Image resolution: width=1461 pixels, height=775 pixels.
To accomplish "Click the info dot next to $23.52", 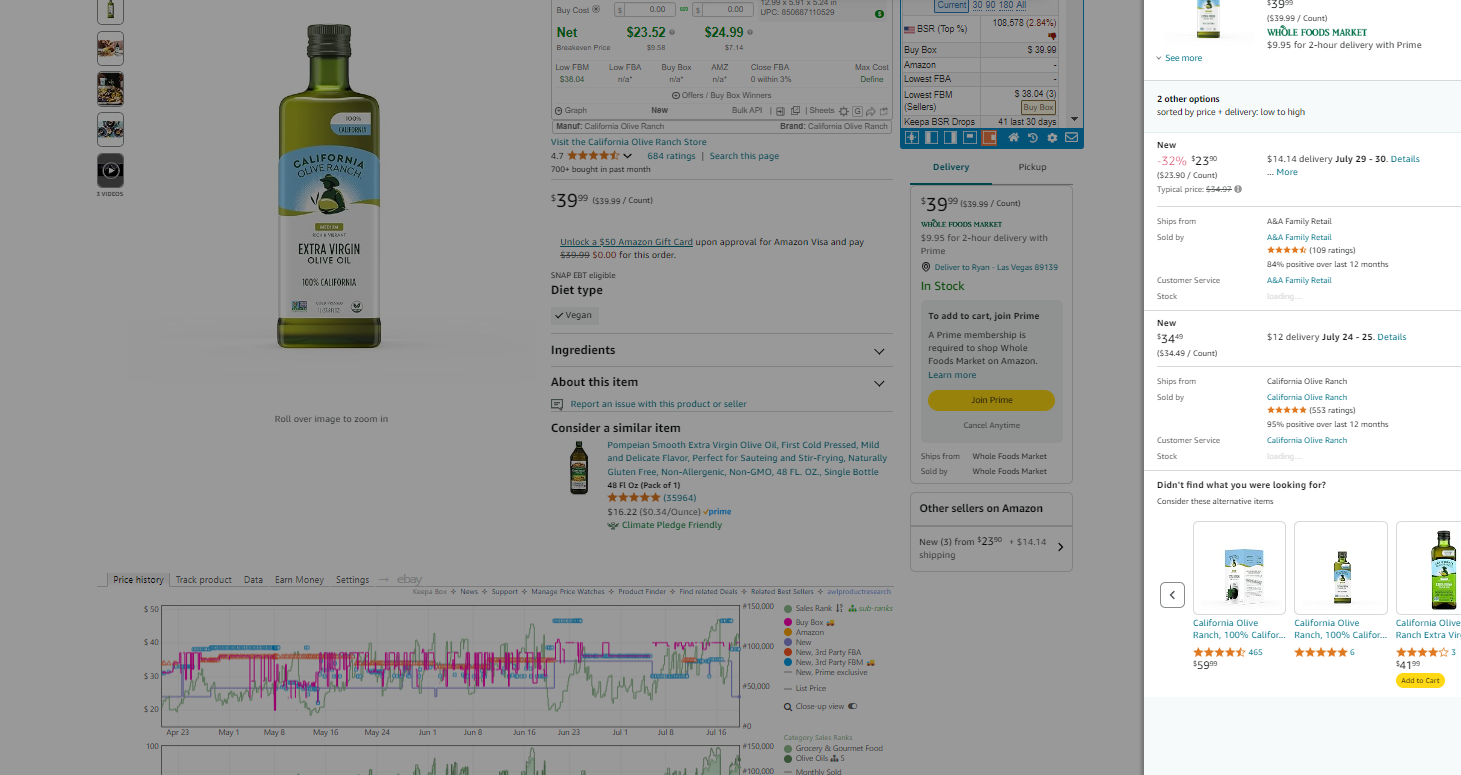I will (x=671, y=33).
